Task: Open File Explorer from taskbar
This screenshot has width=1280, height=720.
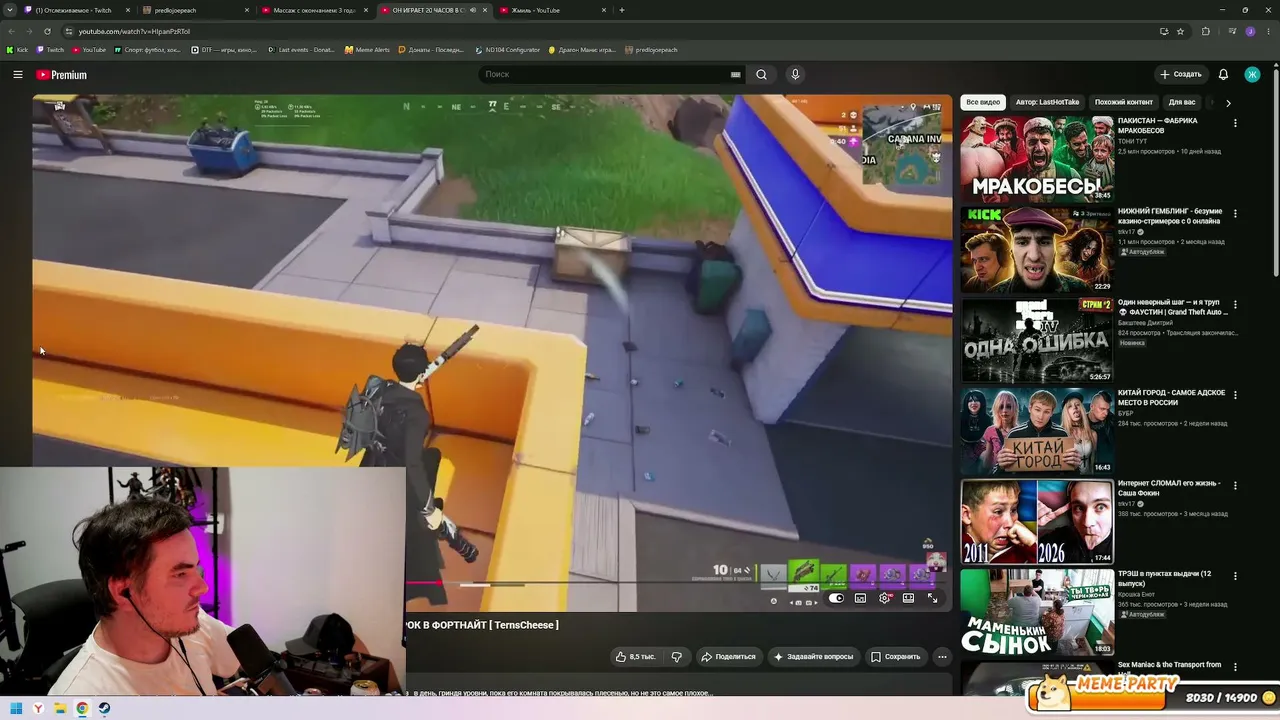Action: coord(60,709)
